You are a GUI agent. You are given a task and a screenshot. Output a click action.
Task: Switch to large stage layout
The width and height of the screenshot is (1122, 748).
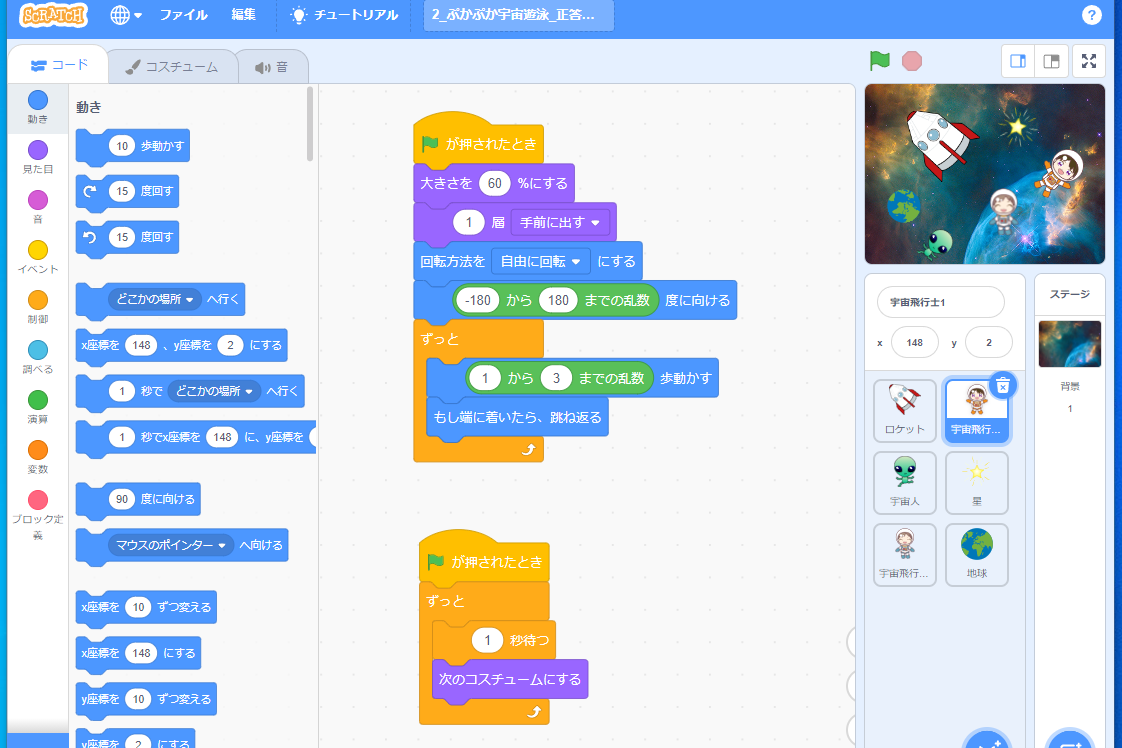pos(1051,61)
